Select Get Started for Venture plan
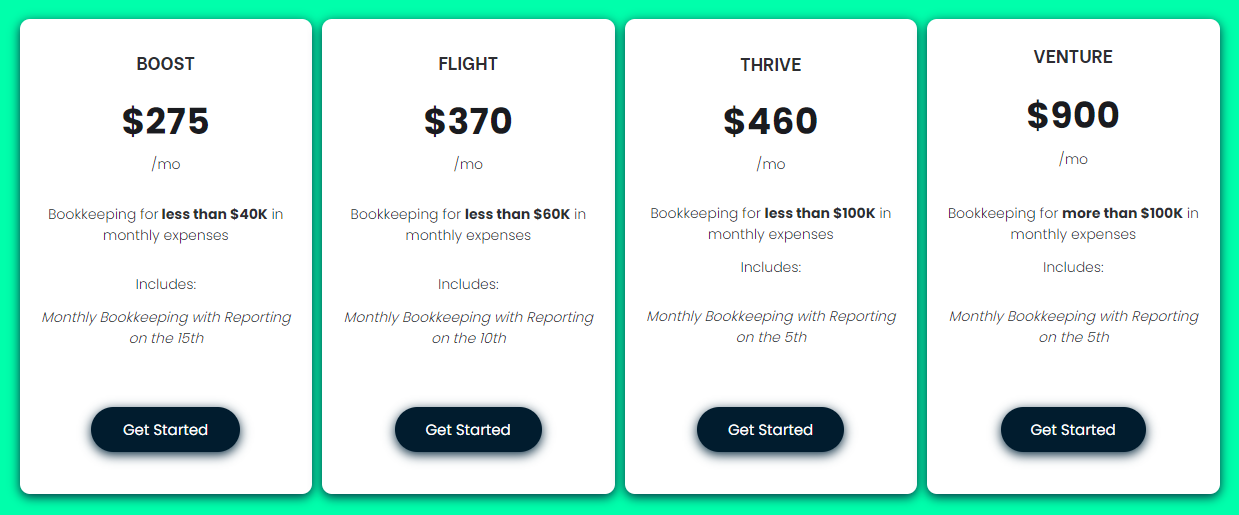Image resolution: width=1239 pixels, height=515 pixels. [x=1073, y=430]
